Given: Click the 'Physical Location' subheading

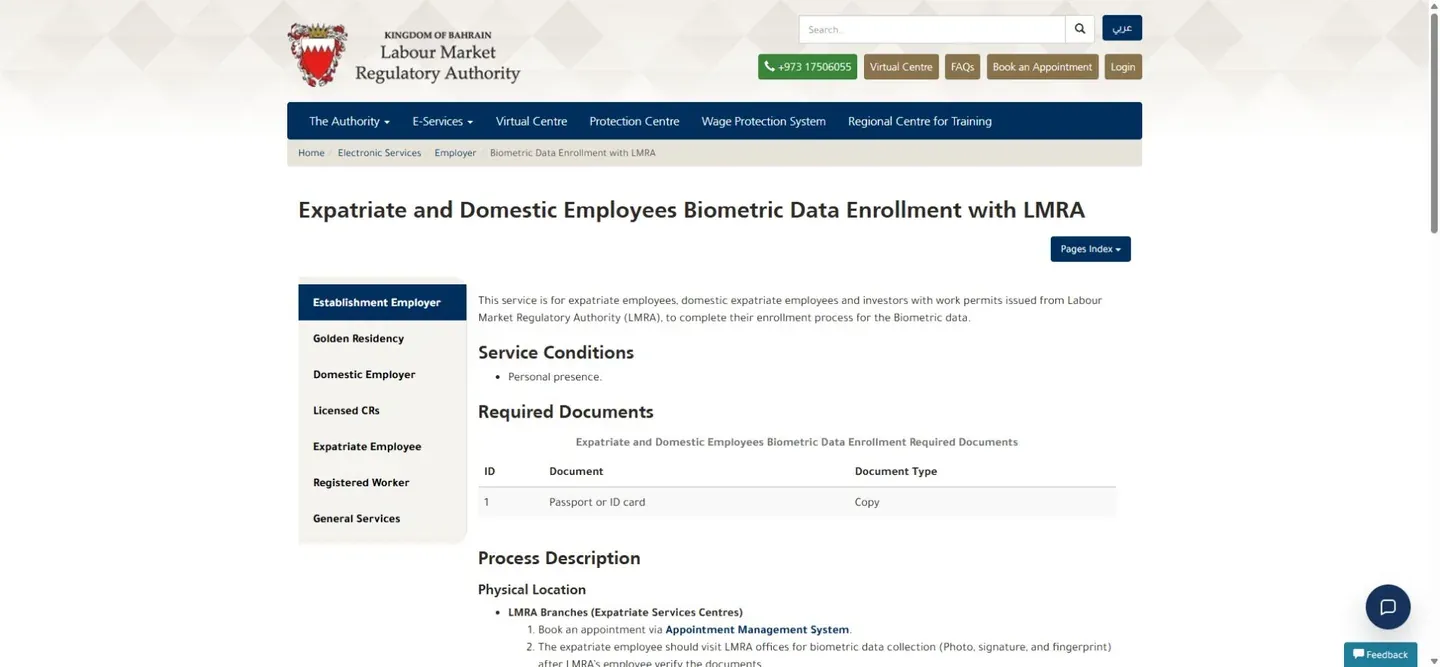Looking at the screenshot, I should point(532,590).
